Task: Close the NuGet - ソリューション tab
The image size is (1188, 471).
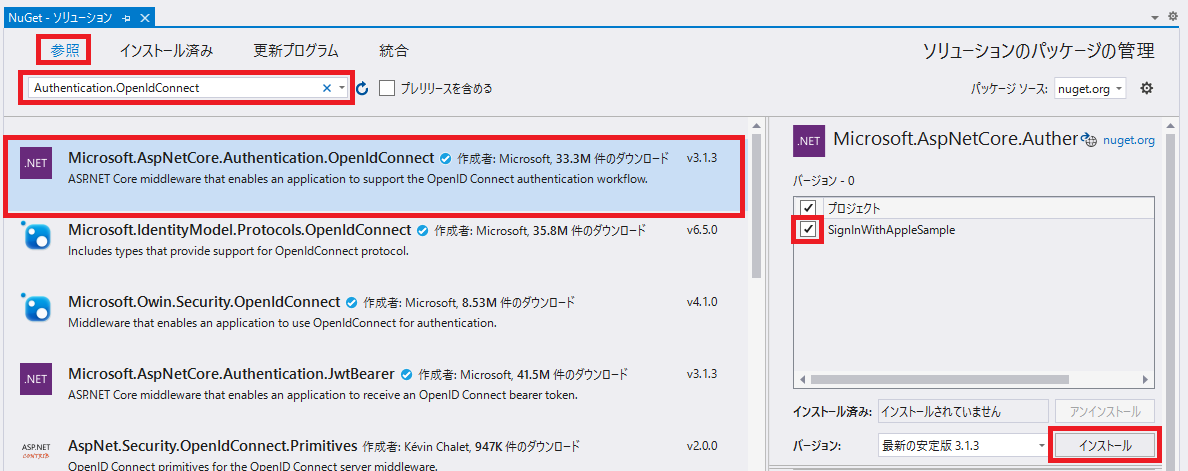Action: 145,17
